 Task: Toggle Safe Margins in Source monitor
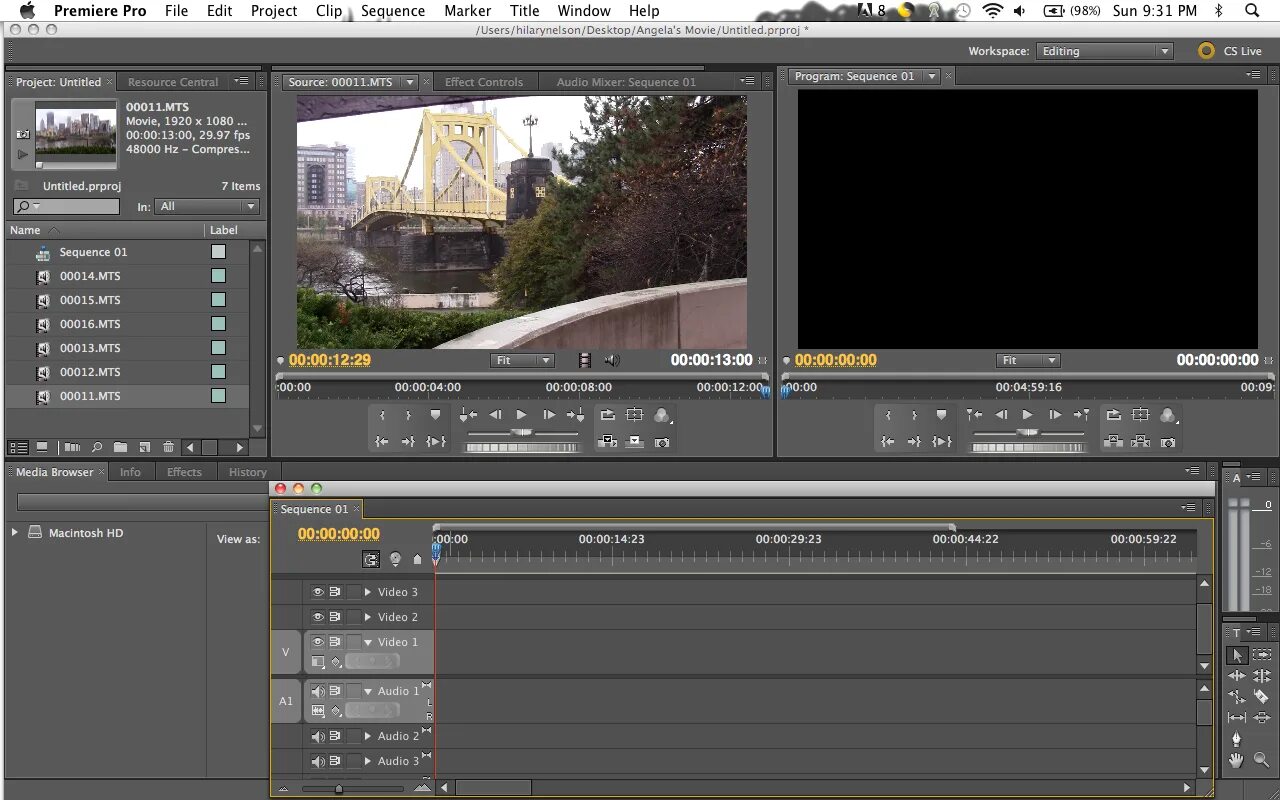pos(634,414)
